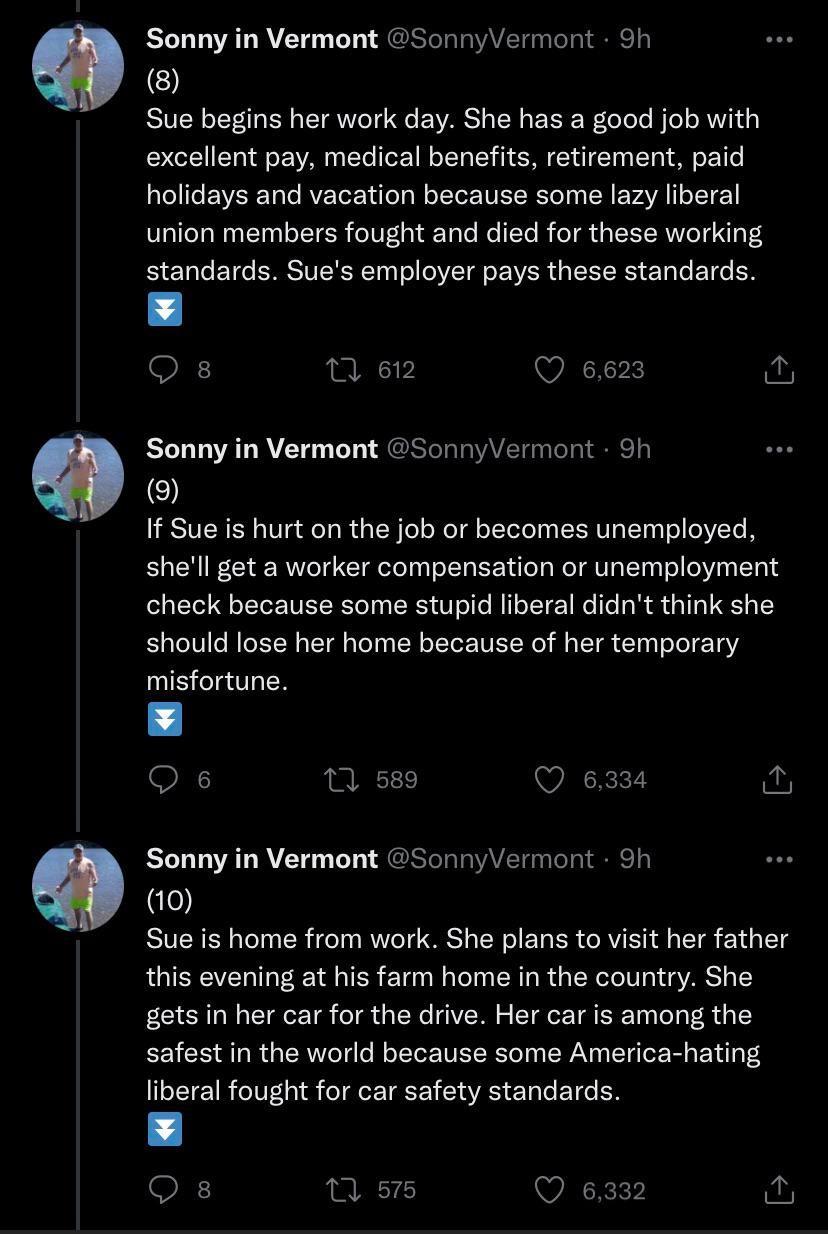Viewport: 828px width, 1234px height.
Task: Click the down-arrow emoji under tweet (8)
Action: point(165,311)
